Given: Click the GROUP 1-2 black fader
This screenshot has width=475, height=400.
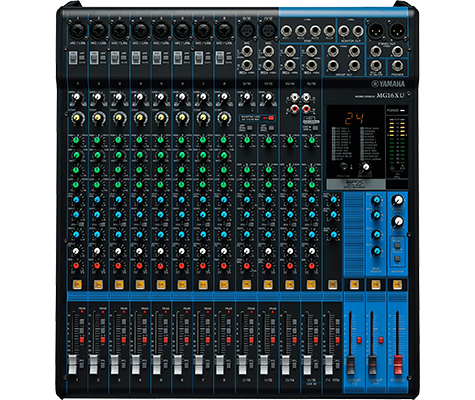Looking at the screenshot, I should 351,365.
